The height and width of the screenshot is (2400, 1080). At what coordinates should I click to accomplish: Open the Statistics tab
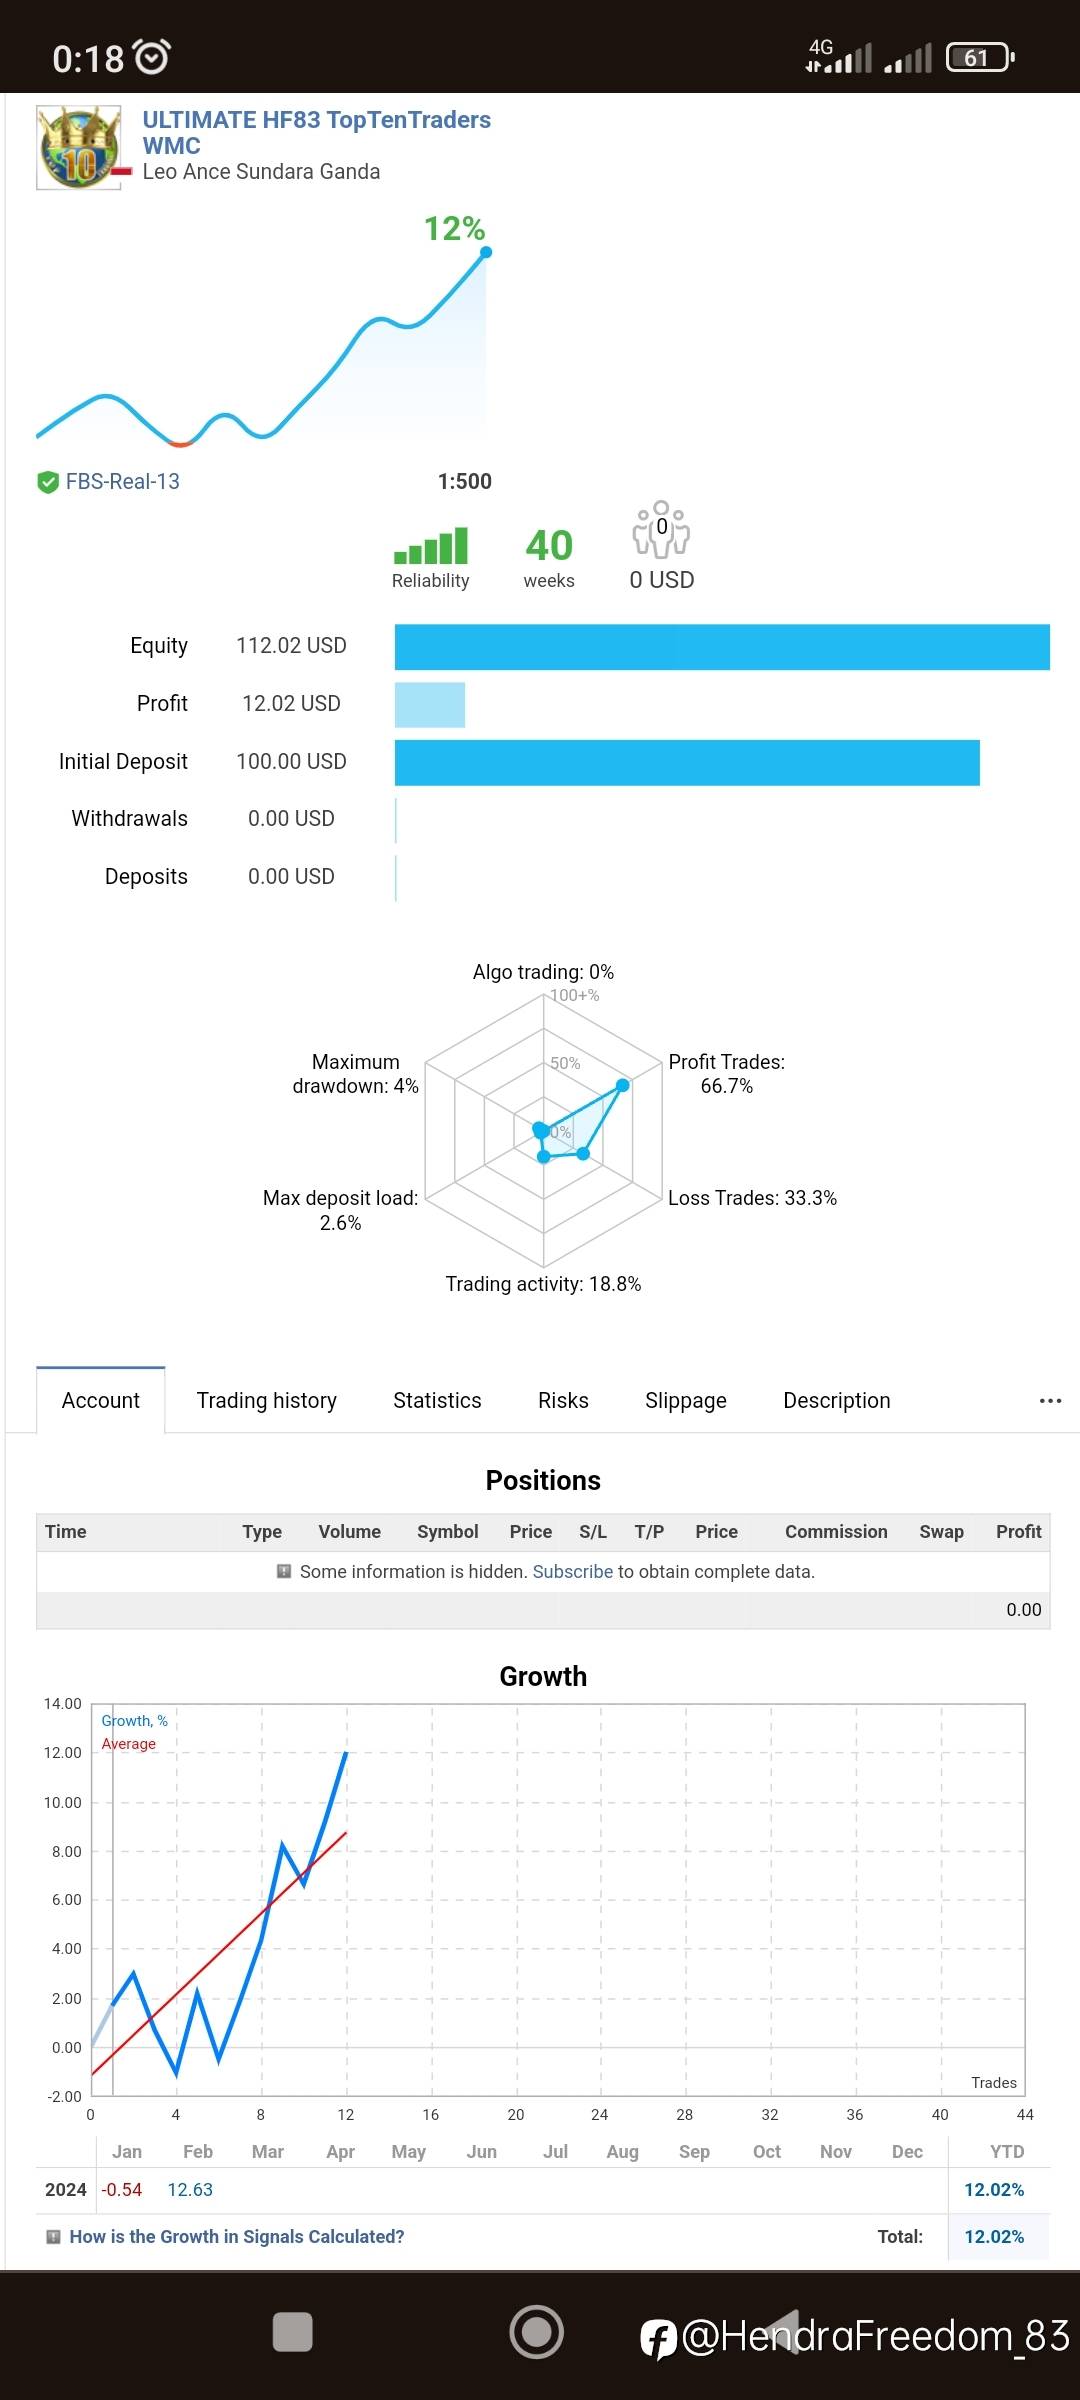point(437,1401)
